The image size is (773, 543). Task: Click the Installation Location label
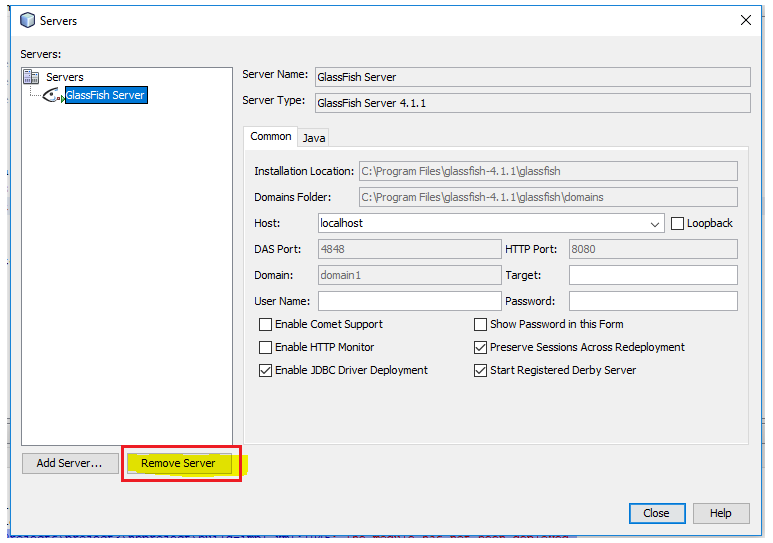click(x=304, y=171)
